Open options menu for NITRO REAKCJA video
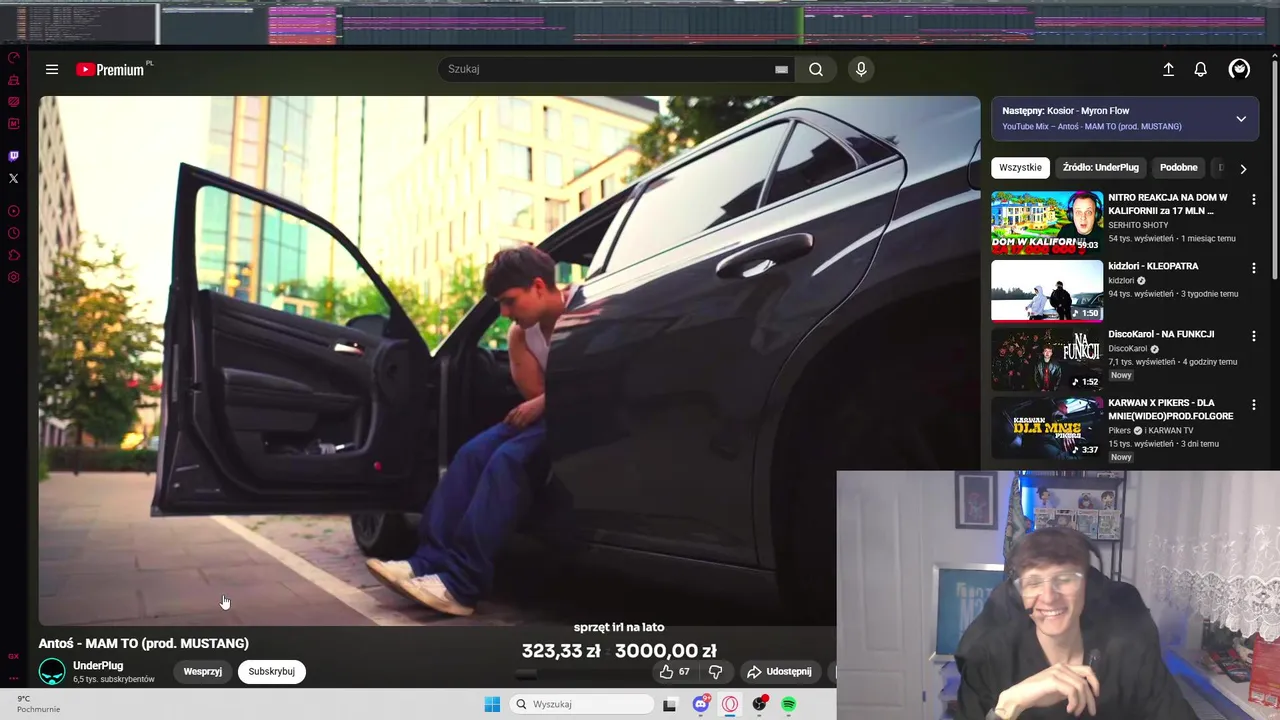The height and width of the screenshot is (720, 1280). click(1253, 199)
